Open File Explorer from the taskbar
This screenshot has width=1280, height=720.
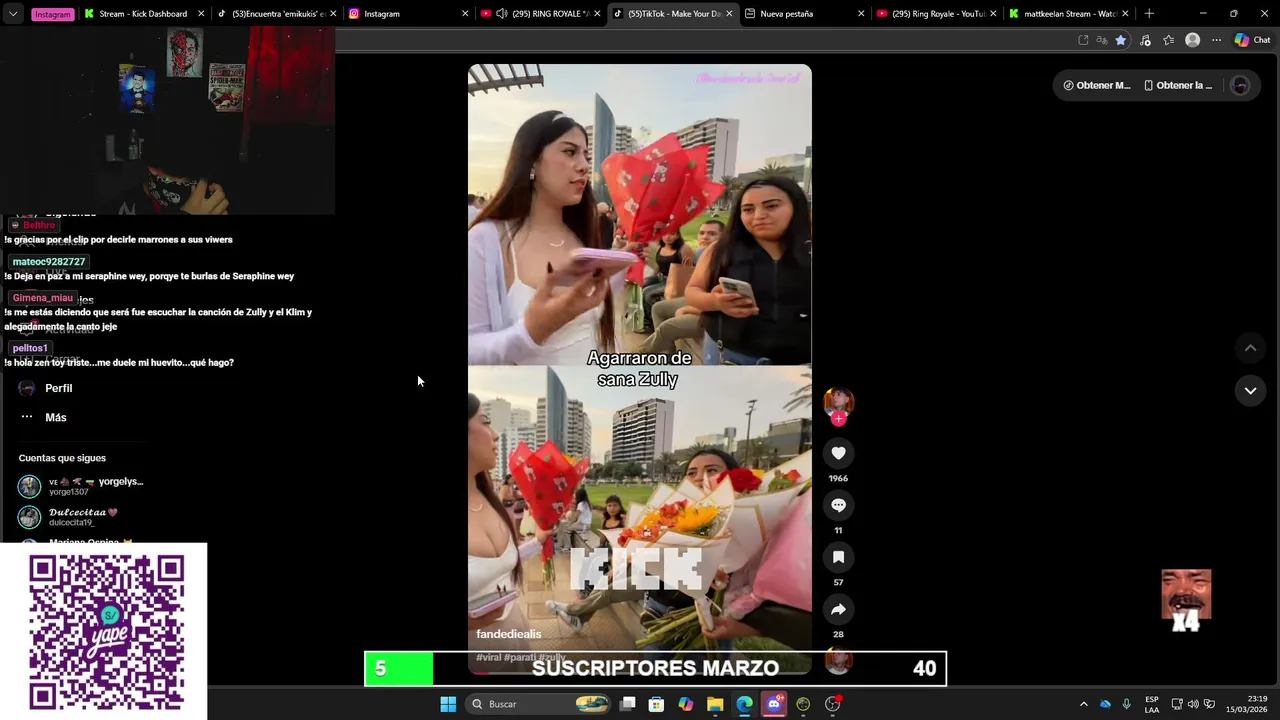pyautogui.click(x=715, y=704)
